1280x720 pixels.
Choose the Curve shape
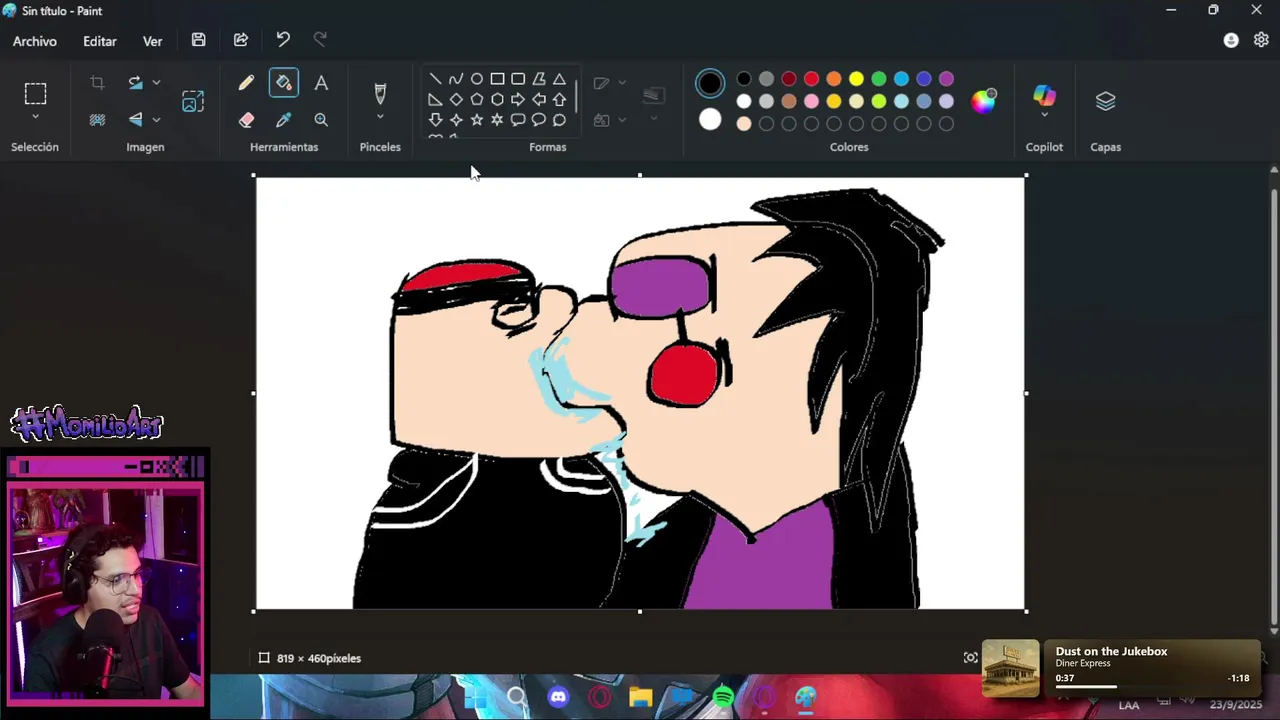click(456, 79)
